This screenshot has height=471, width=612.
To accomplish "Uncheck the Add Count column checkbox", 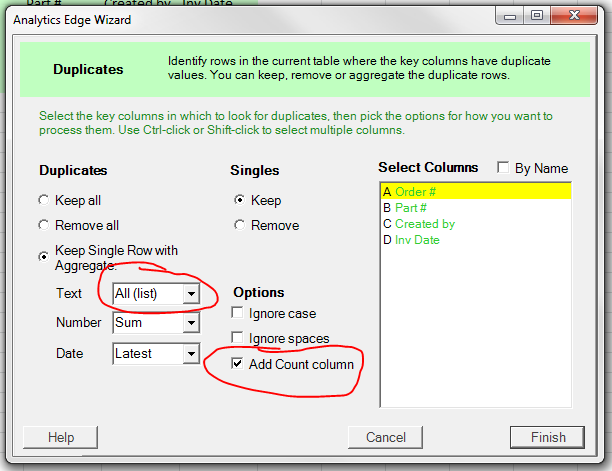I will 238,364.
